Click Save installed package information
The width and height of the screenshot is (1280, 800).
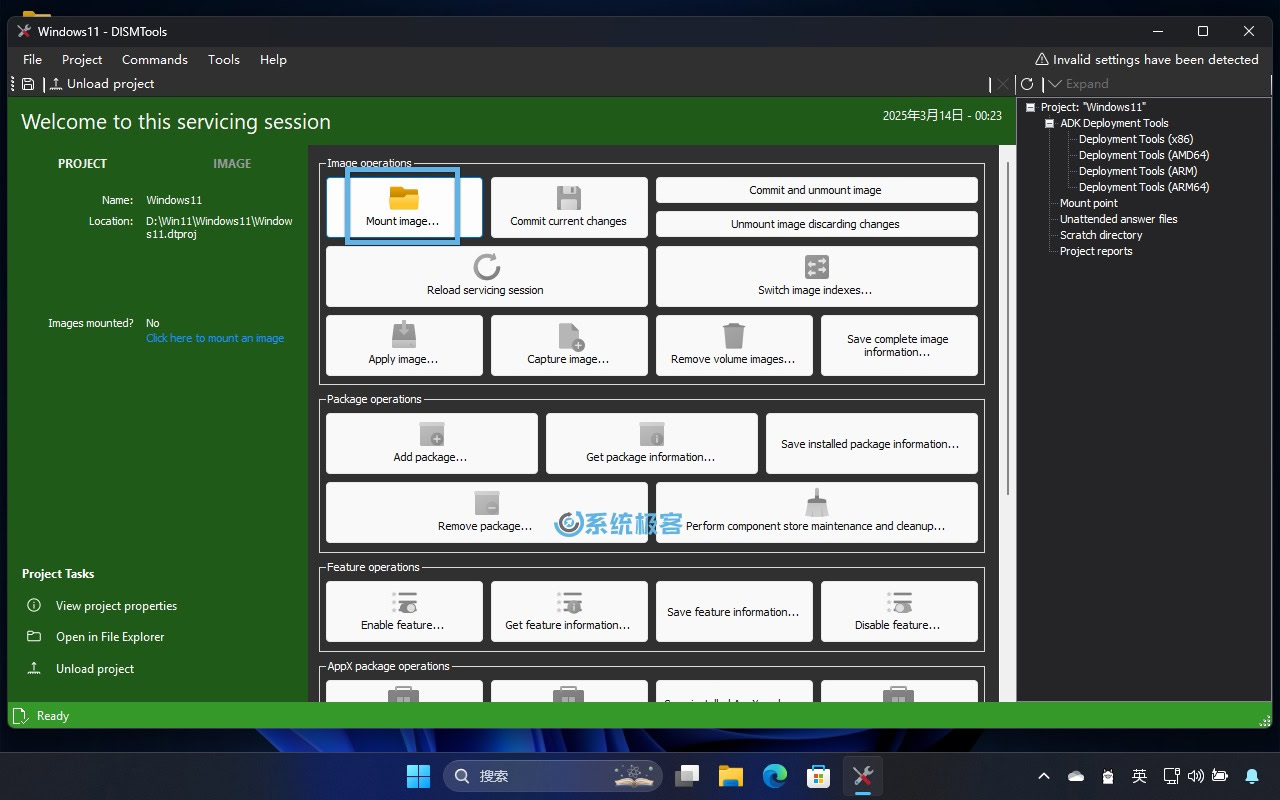pyautogui.click(x=871, y=443)
